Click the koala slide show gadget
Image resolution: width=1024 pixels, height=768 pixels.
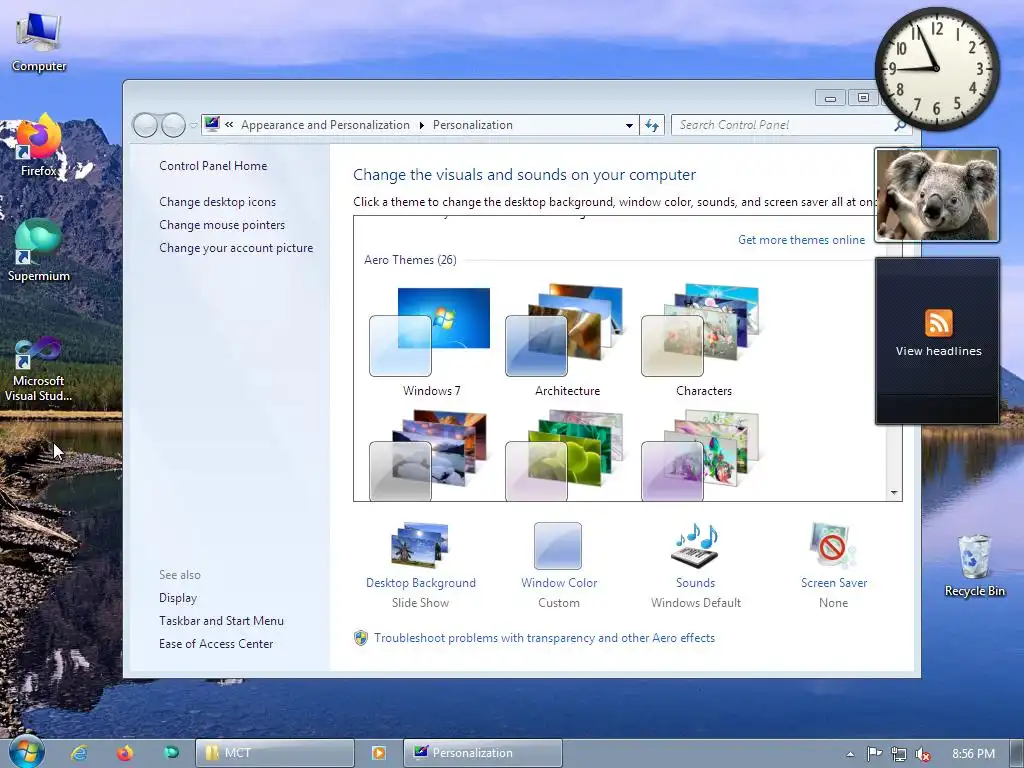point(937,195)
